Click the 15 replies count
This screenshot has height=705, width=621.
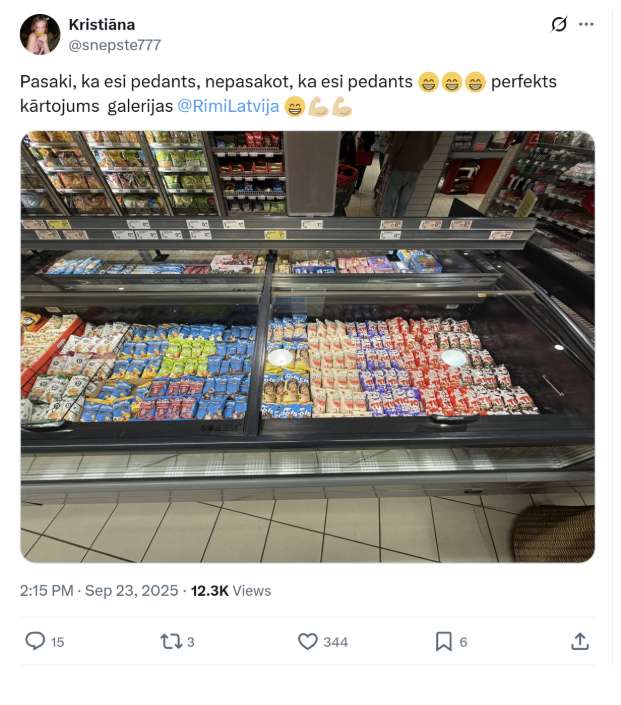[58, 642]
